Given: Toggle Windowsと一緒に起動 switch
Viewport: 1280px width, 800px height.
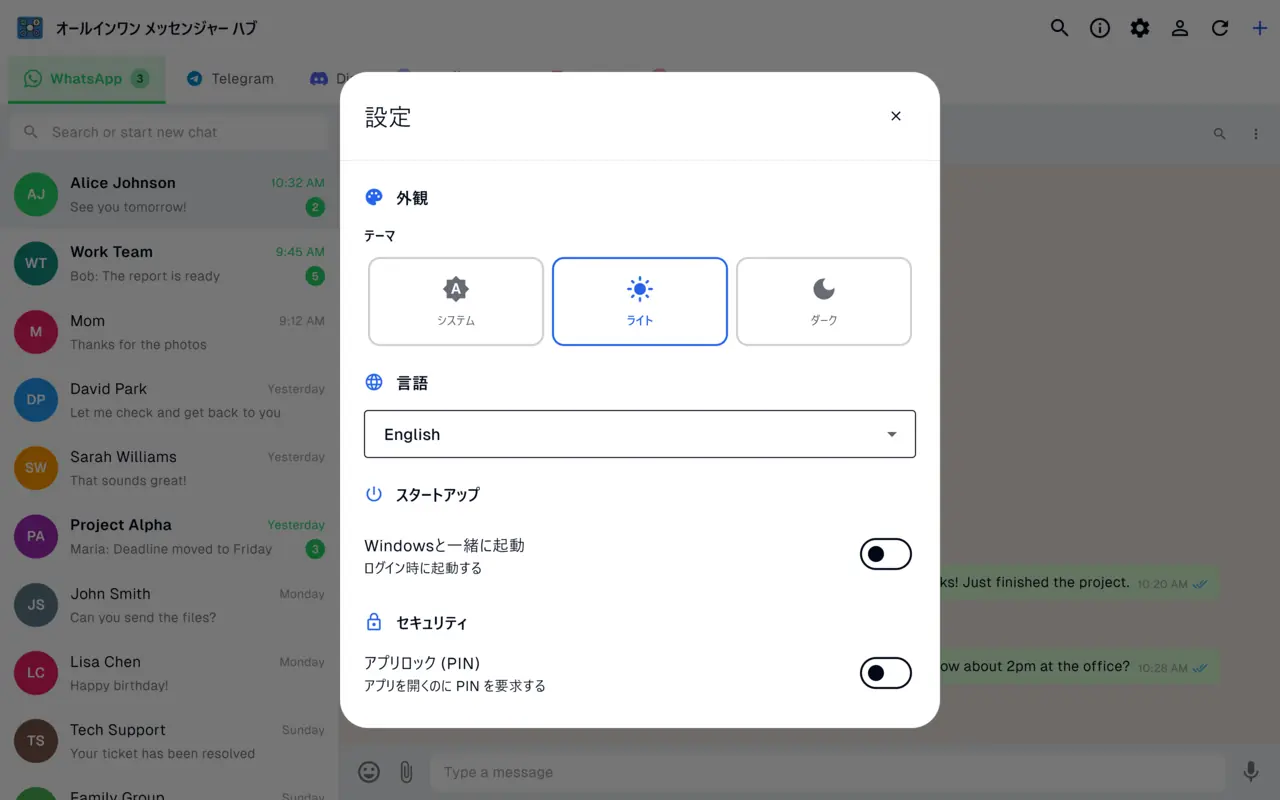Looking at the screenshot, I should [886, 554].
